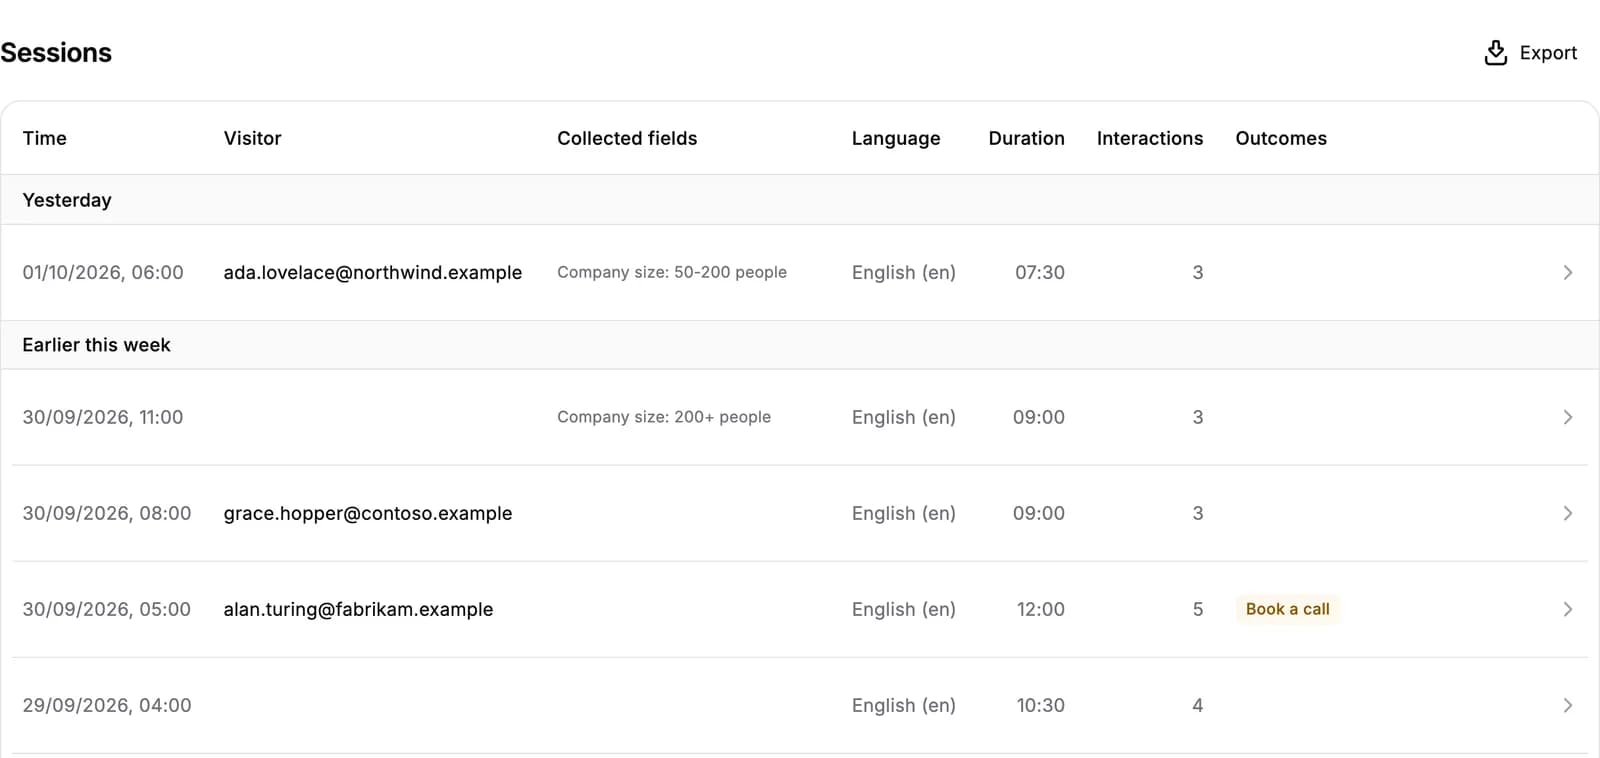
Task: Click the 12:00 duration value
Action: point(1041,609)
